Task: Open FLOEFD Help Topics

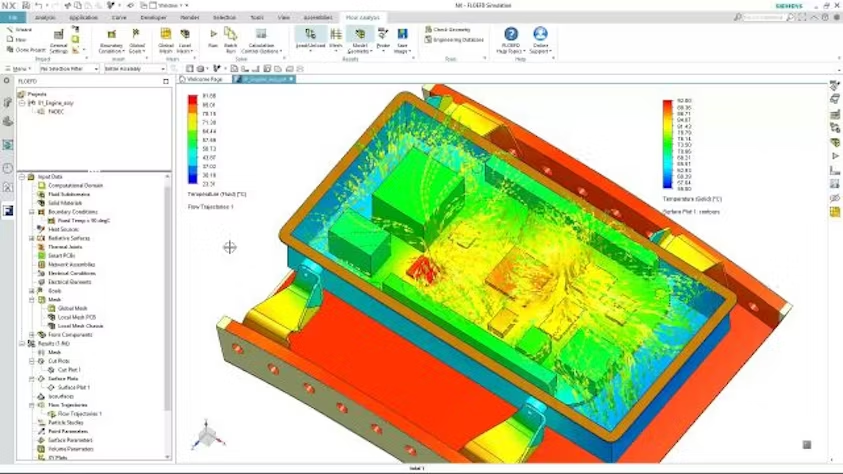Action: (511, 40)
